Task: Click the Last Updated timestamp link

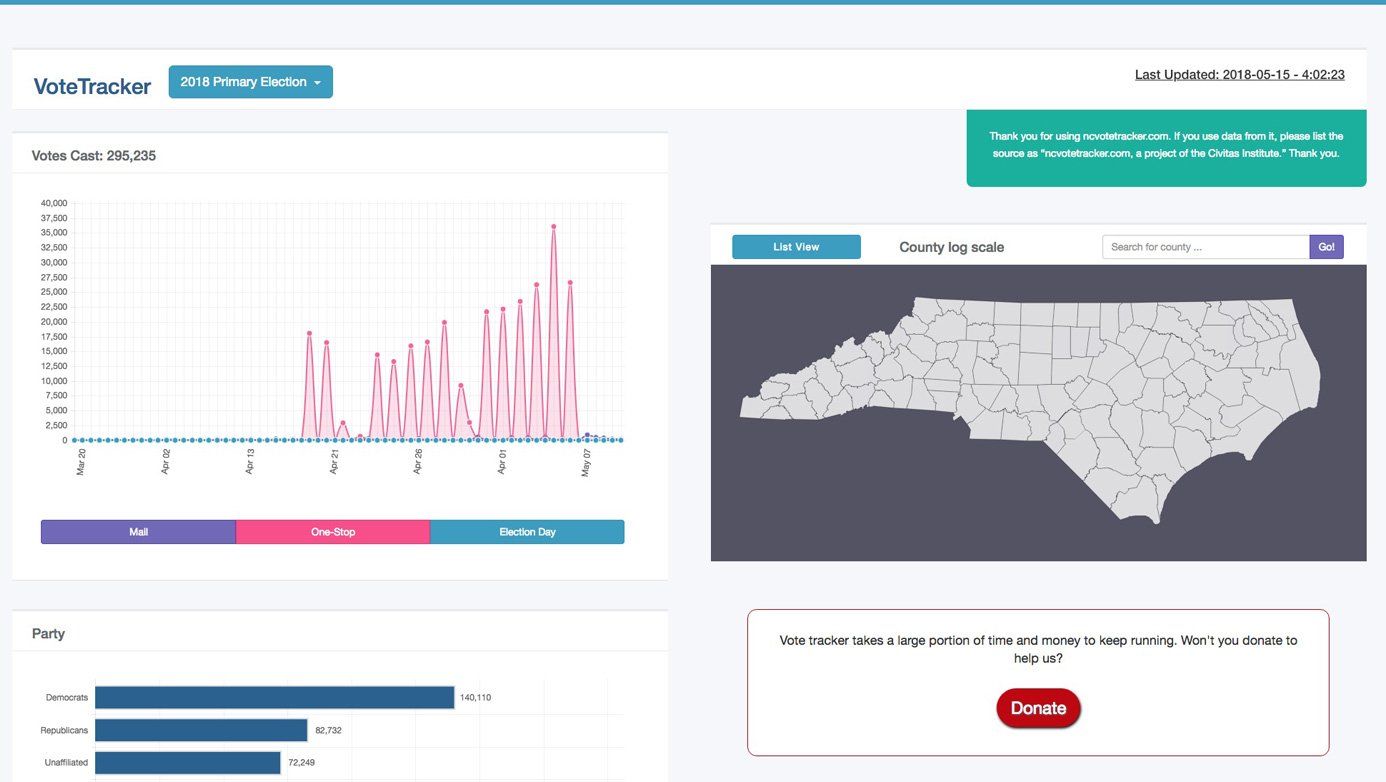Action: [1239, 74]
